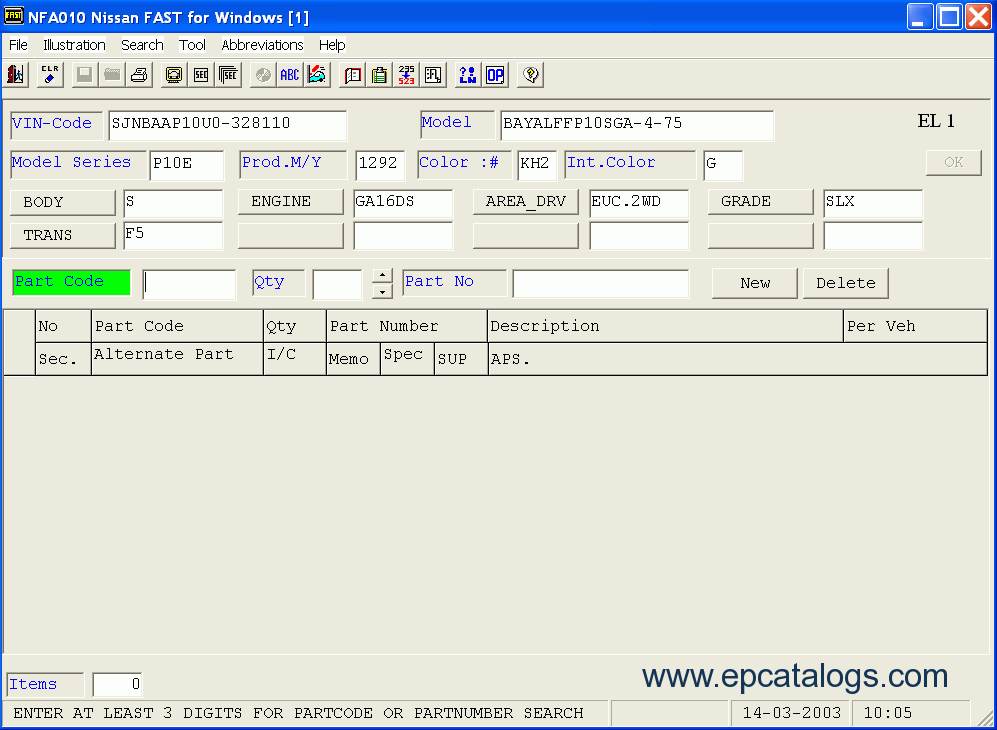Click the empty Part Code input field
This screenshot has height=730, width=997.
189,284
